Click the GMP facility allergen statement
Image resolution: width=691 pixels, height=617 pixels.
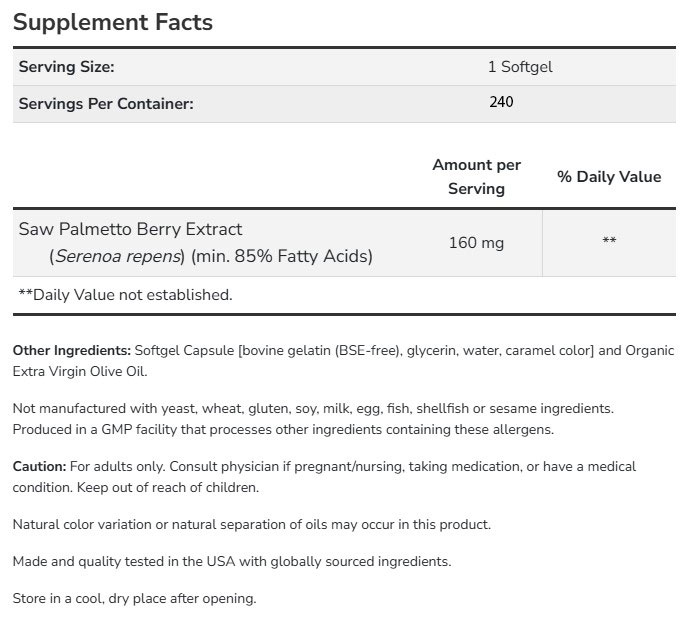(x=283, y=429)
